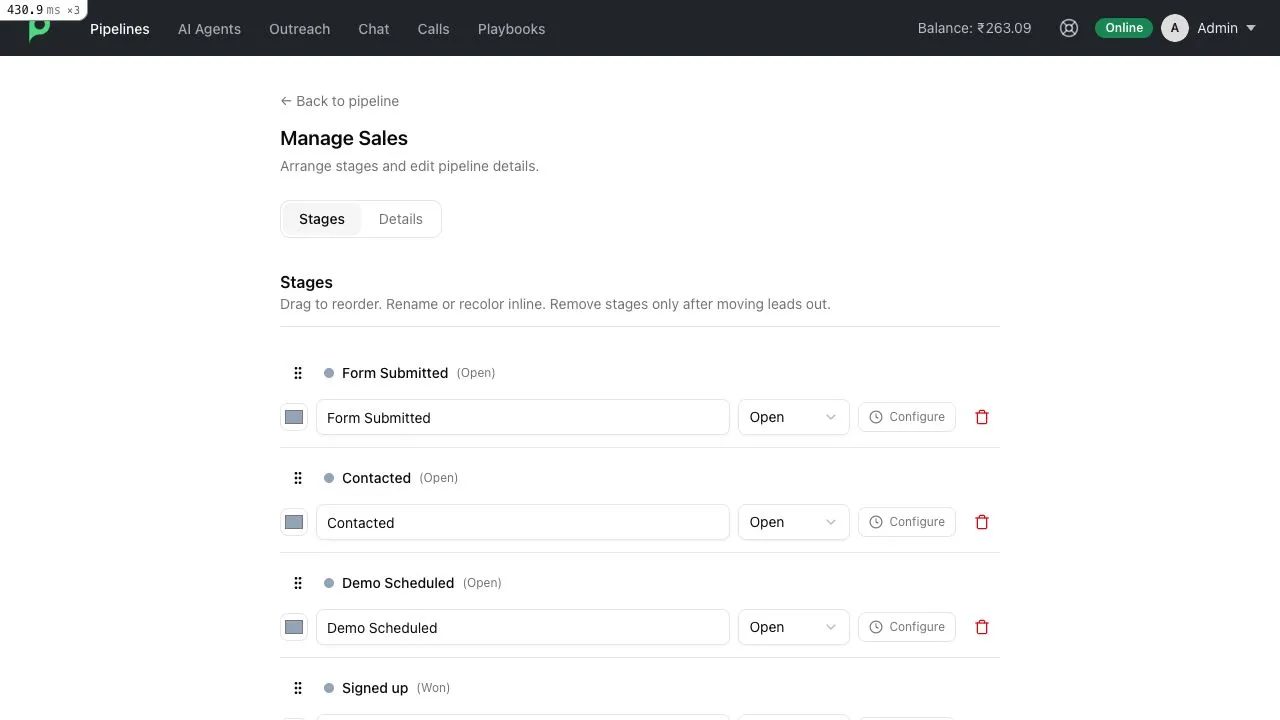Click the drag handle beside the Contacted stage
The width and height of the screenshot is (1280, 720).
(x=297, y=478)
